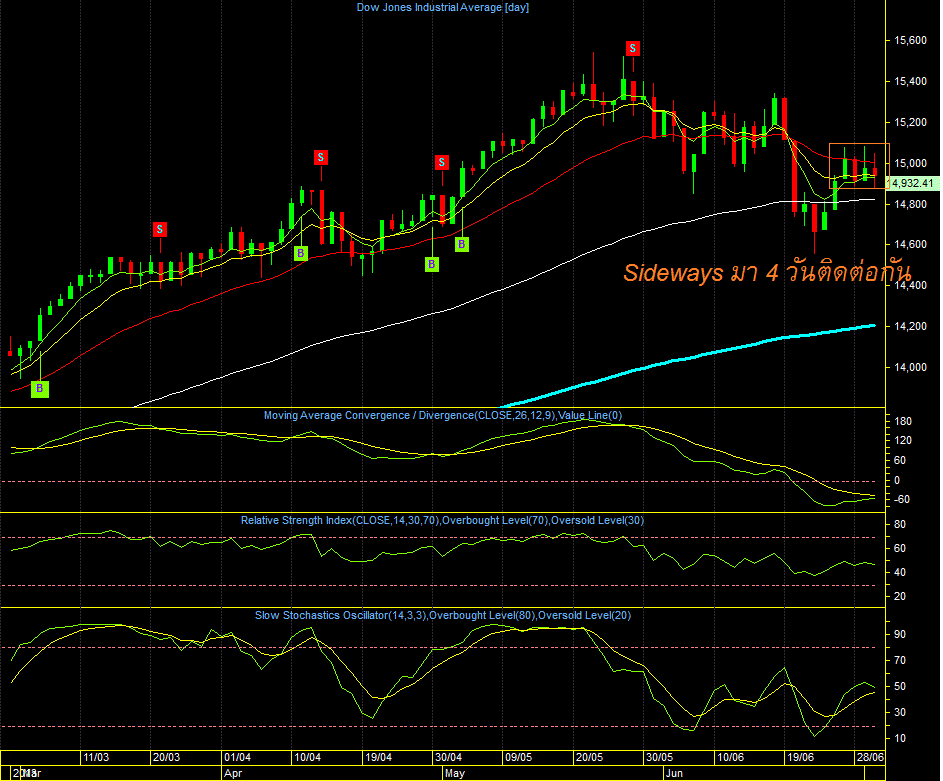
Task: Click the current price tag 4,932.41
Action: 912,183
